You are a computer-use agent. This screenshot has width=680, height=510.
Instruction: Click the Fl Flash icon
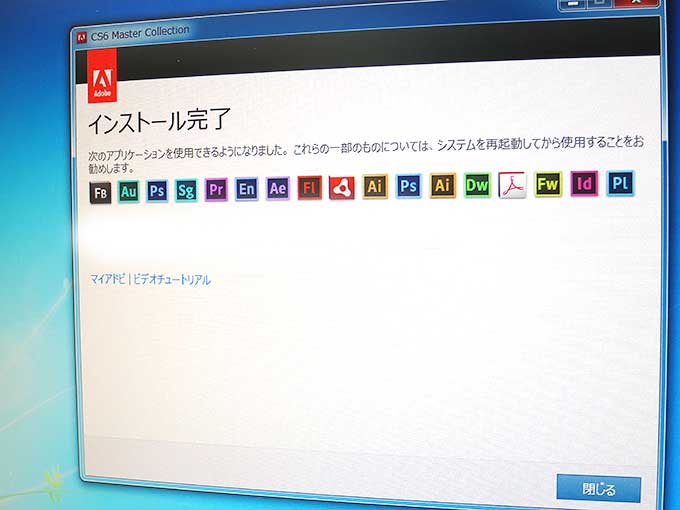310,188
